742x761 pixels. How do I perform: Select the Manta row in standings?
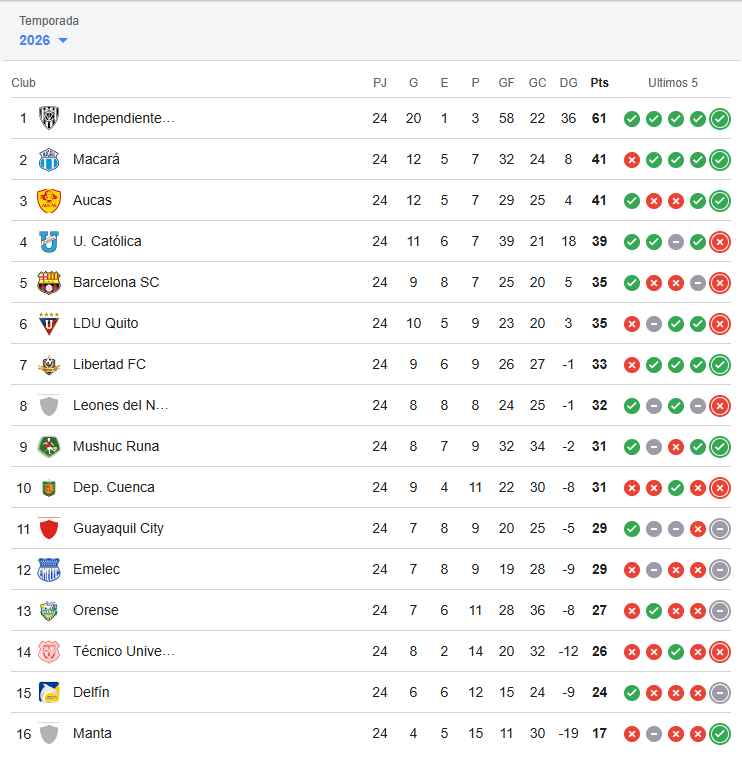pos(371,733)
